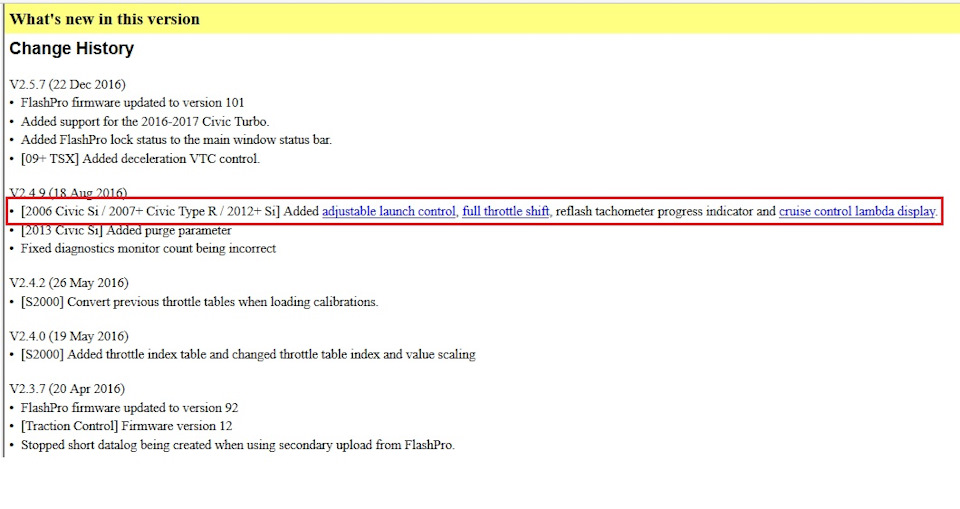This screenshot has width=960, height=509.
Task: Click the deceleration VTC control entry
Action: [140, 159]
